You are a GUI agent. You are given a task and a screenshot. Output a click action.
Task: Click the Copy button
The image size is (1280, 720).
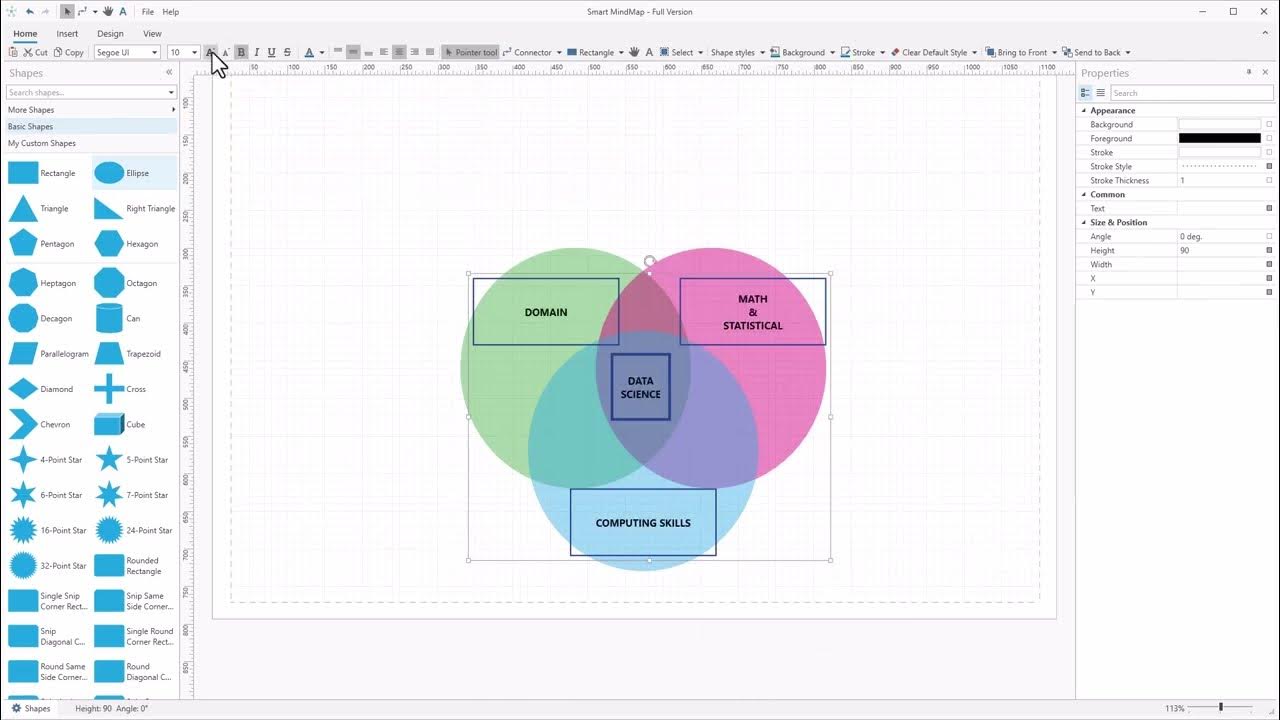(69, 52)
